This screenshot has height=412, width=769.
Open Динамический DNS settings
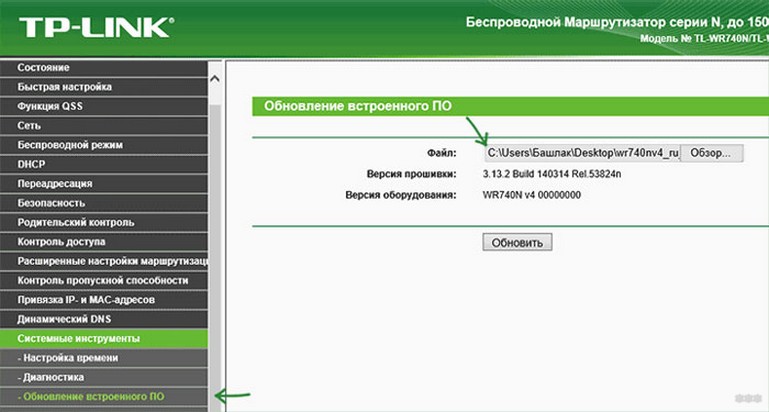point(103,319)
